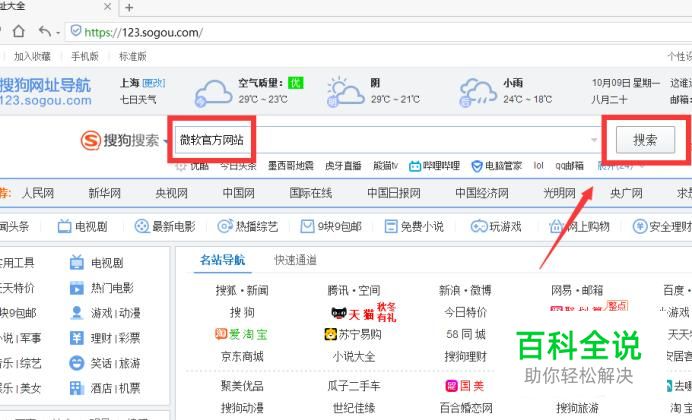Screen dimensions: 692x420
Task: Select the 名站导航 tab
Action: click(222, 260)
